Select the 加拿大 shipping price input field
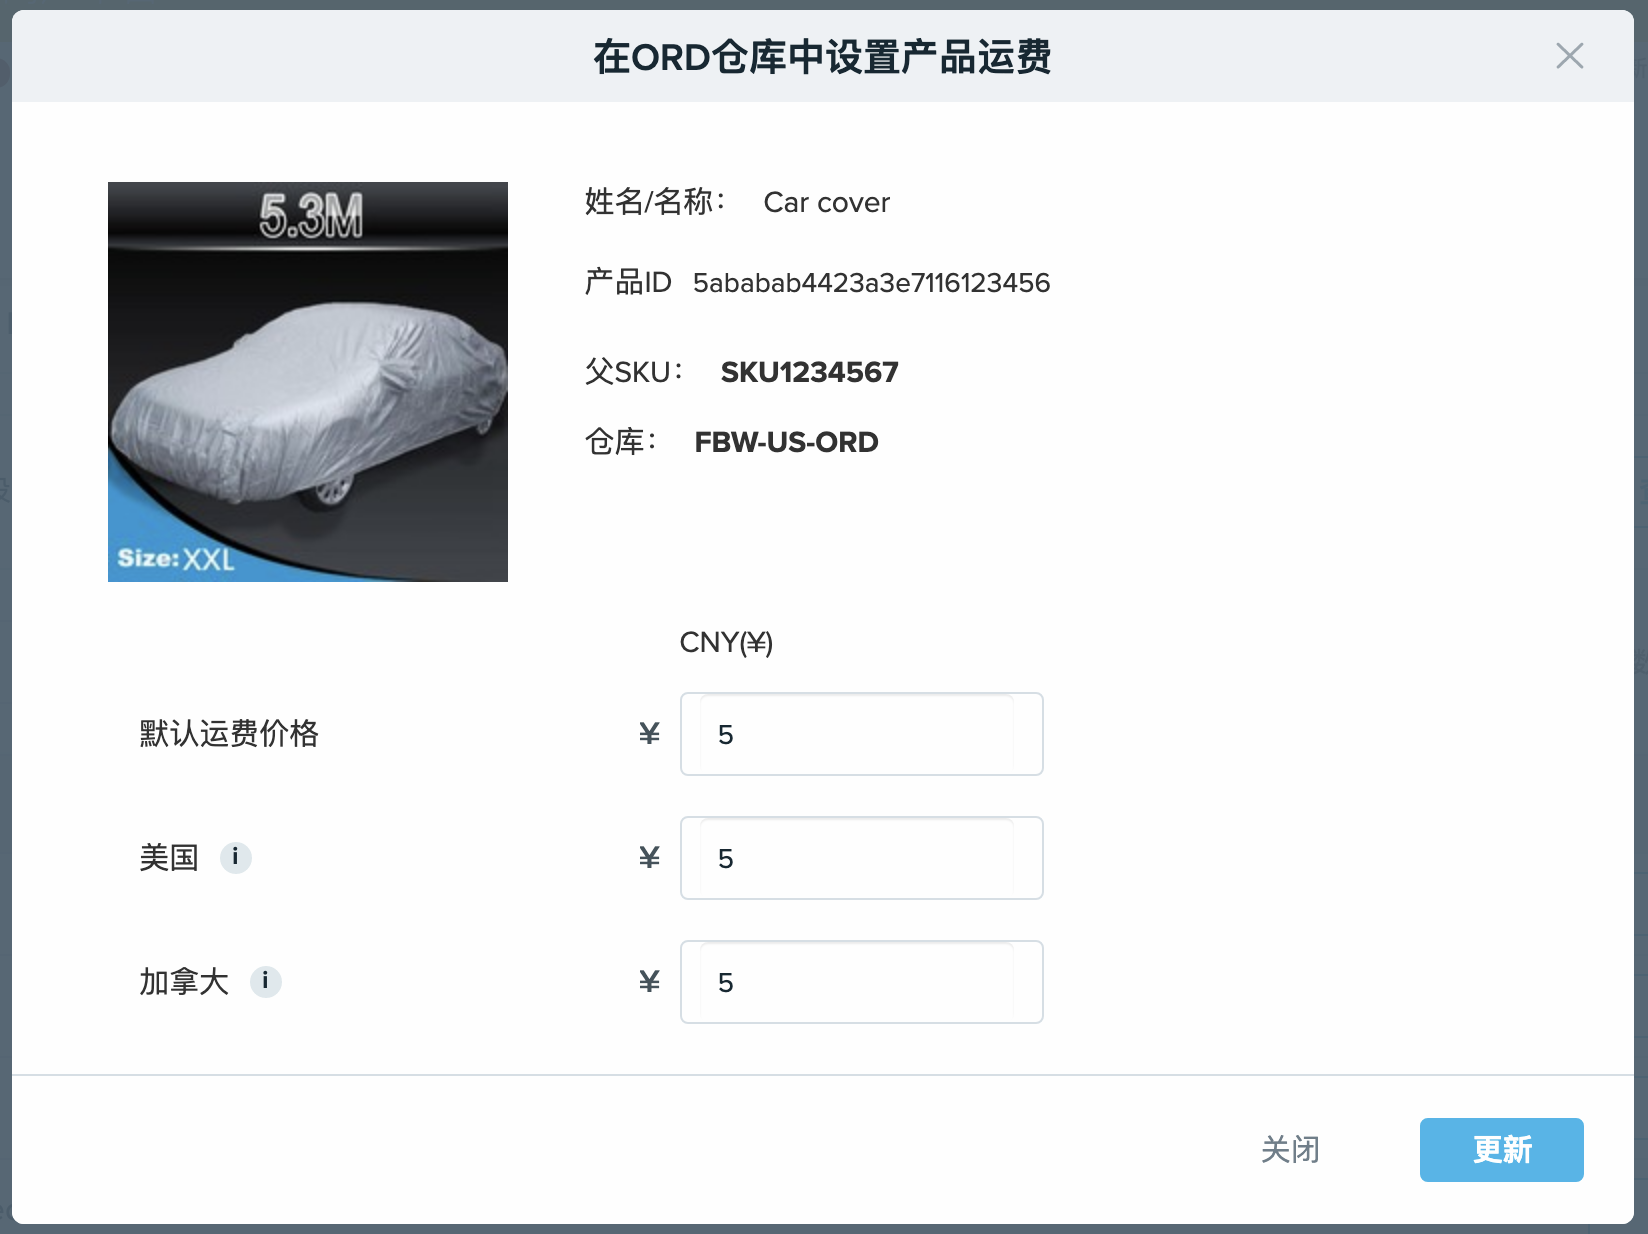 861,982
